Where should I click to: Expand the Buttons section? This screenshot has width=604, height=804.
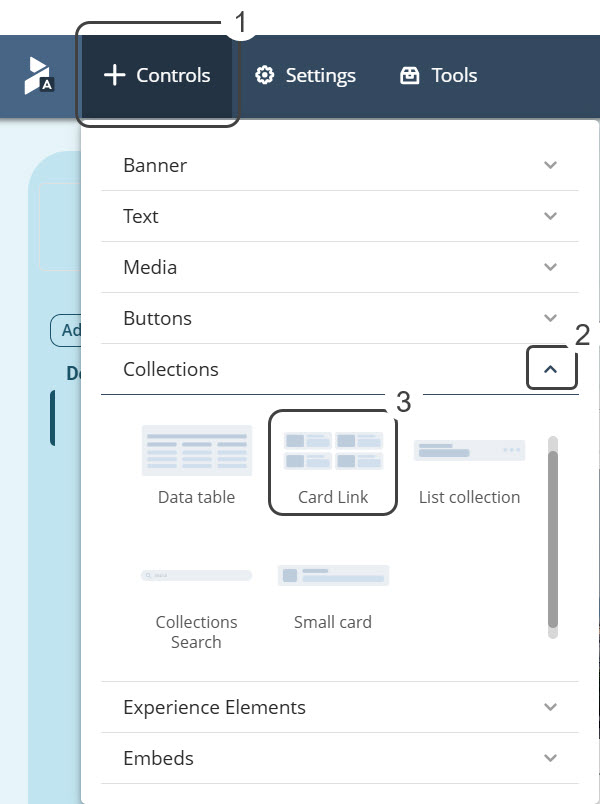339,318
